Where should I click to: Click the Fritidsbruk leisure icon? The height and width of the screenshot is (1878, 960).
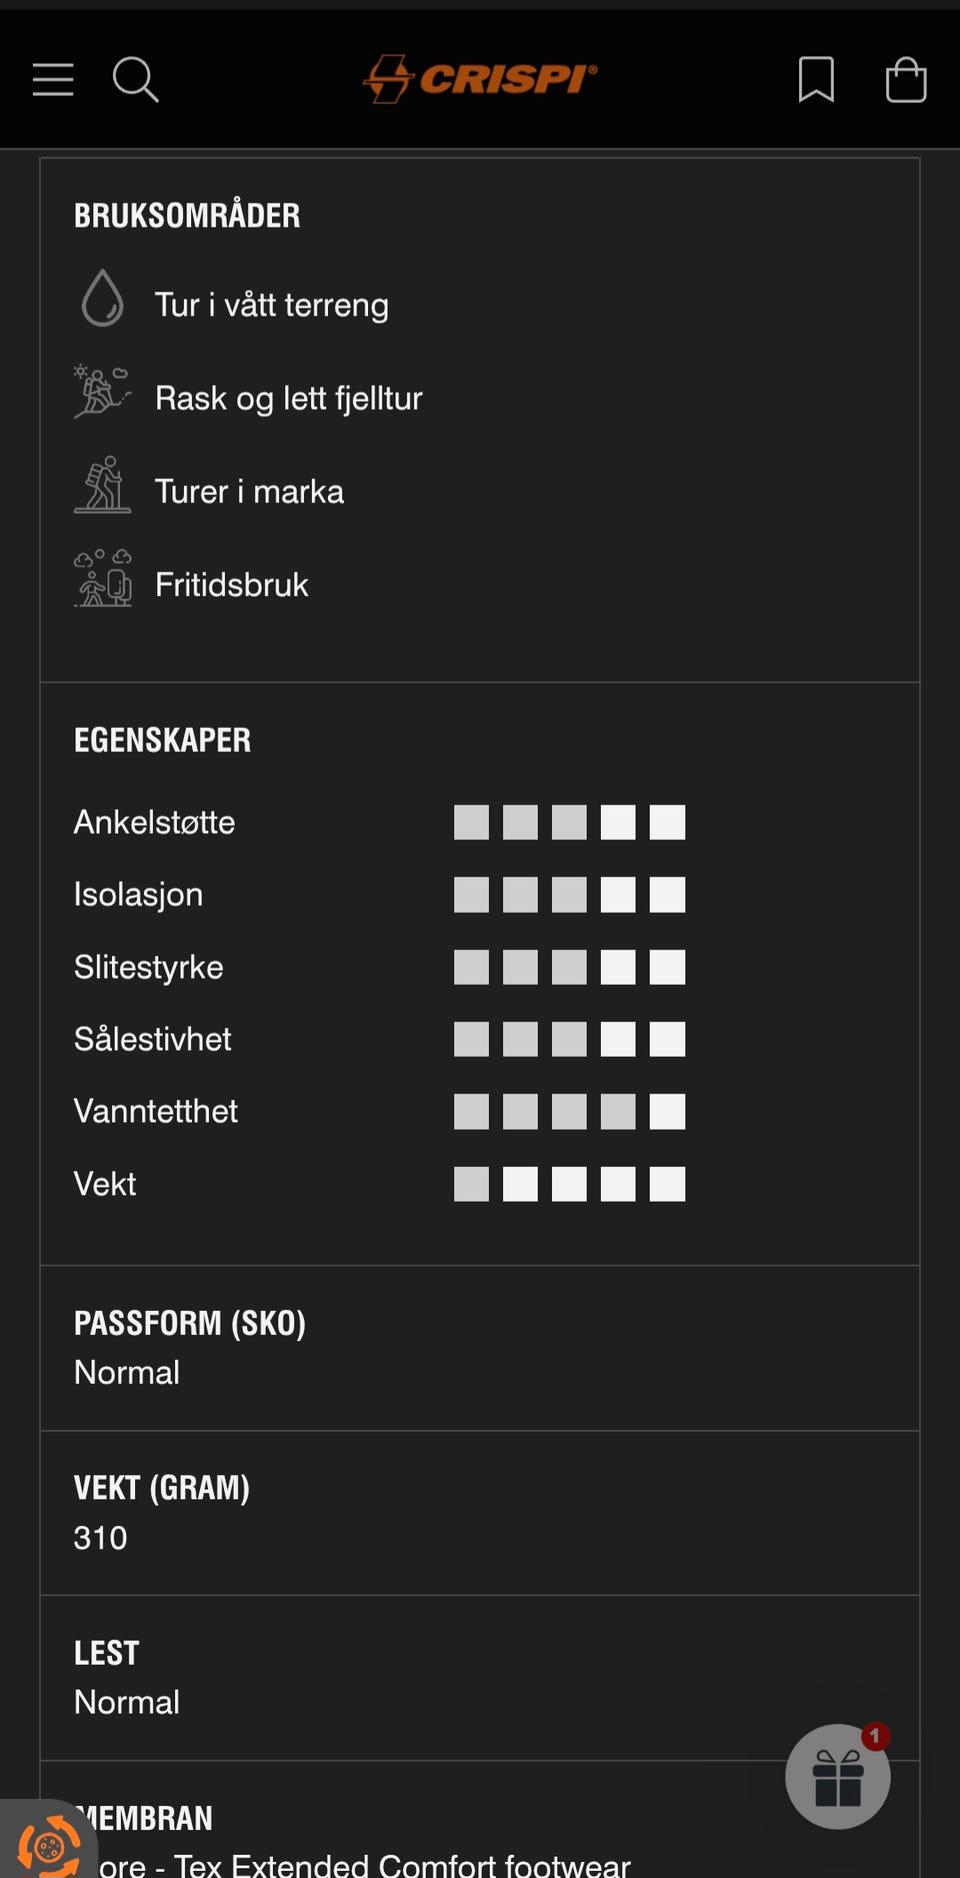click(102, 579)
